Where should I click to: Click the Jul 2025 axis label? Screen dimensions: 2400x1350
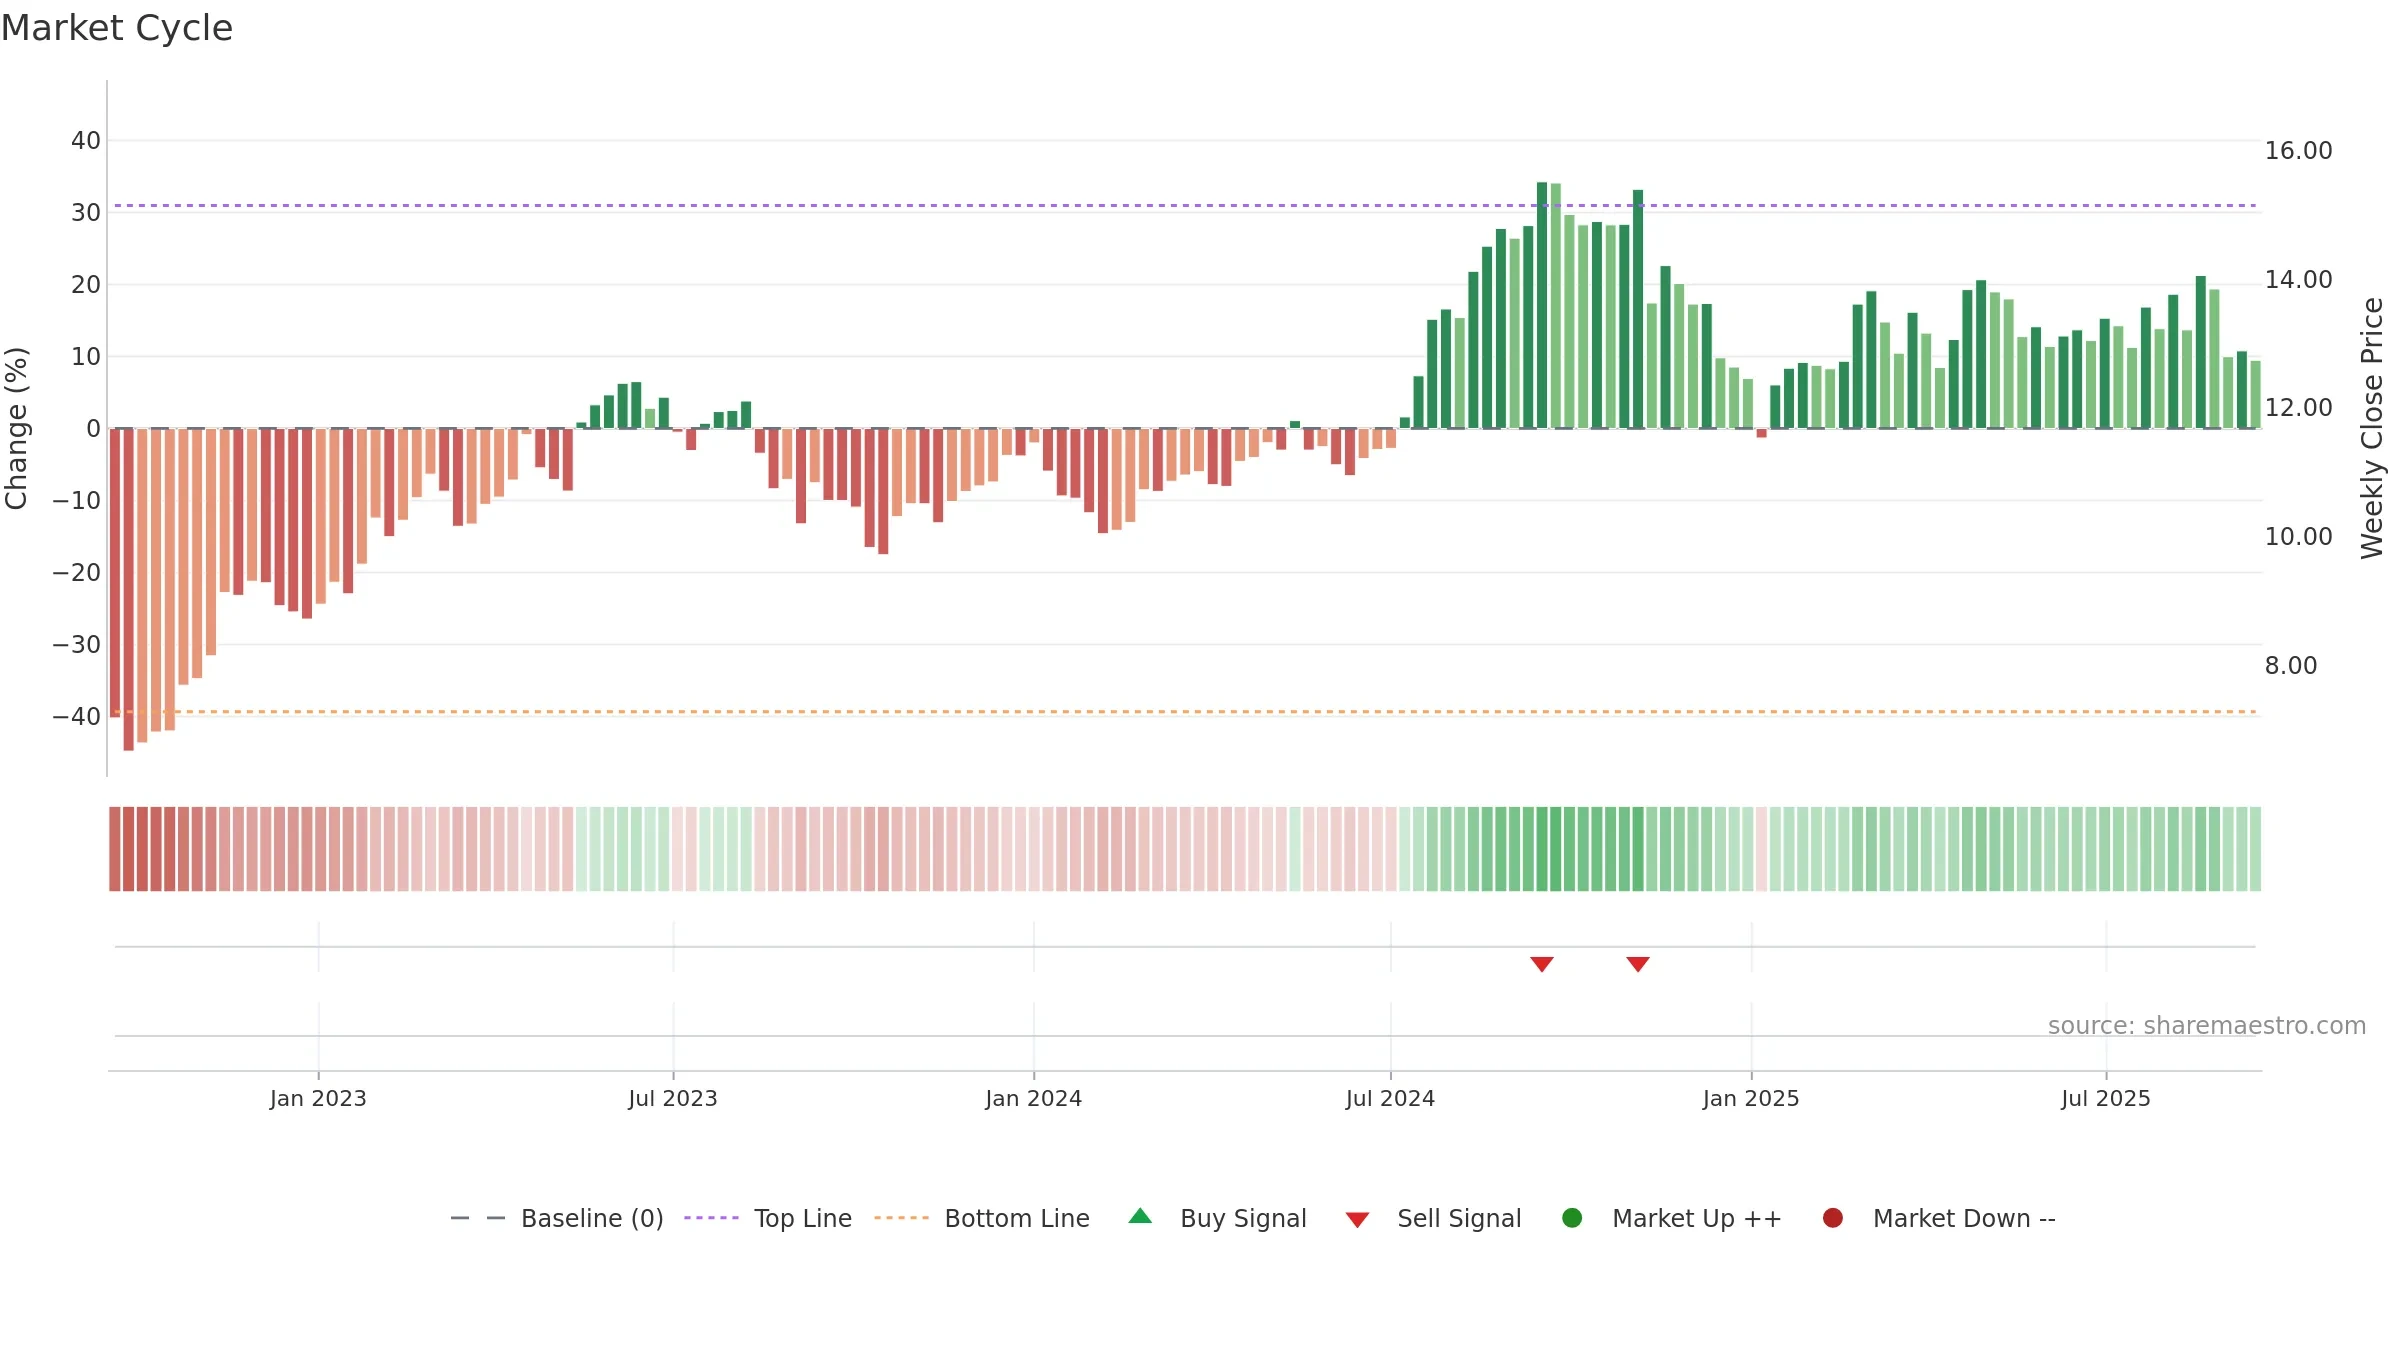pyautogui.click(x=2106, y=1099)
